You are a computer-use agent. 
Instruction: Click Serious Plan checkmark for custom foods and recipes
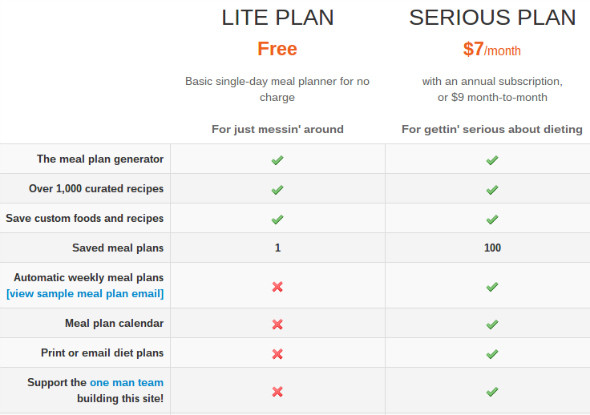(x=492, y=219)
